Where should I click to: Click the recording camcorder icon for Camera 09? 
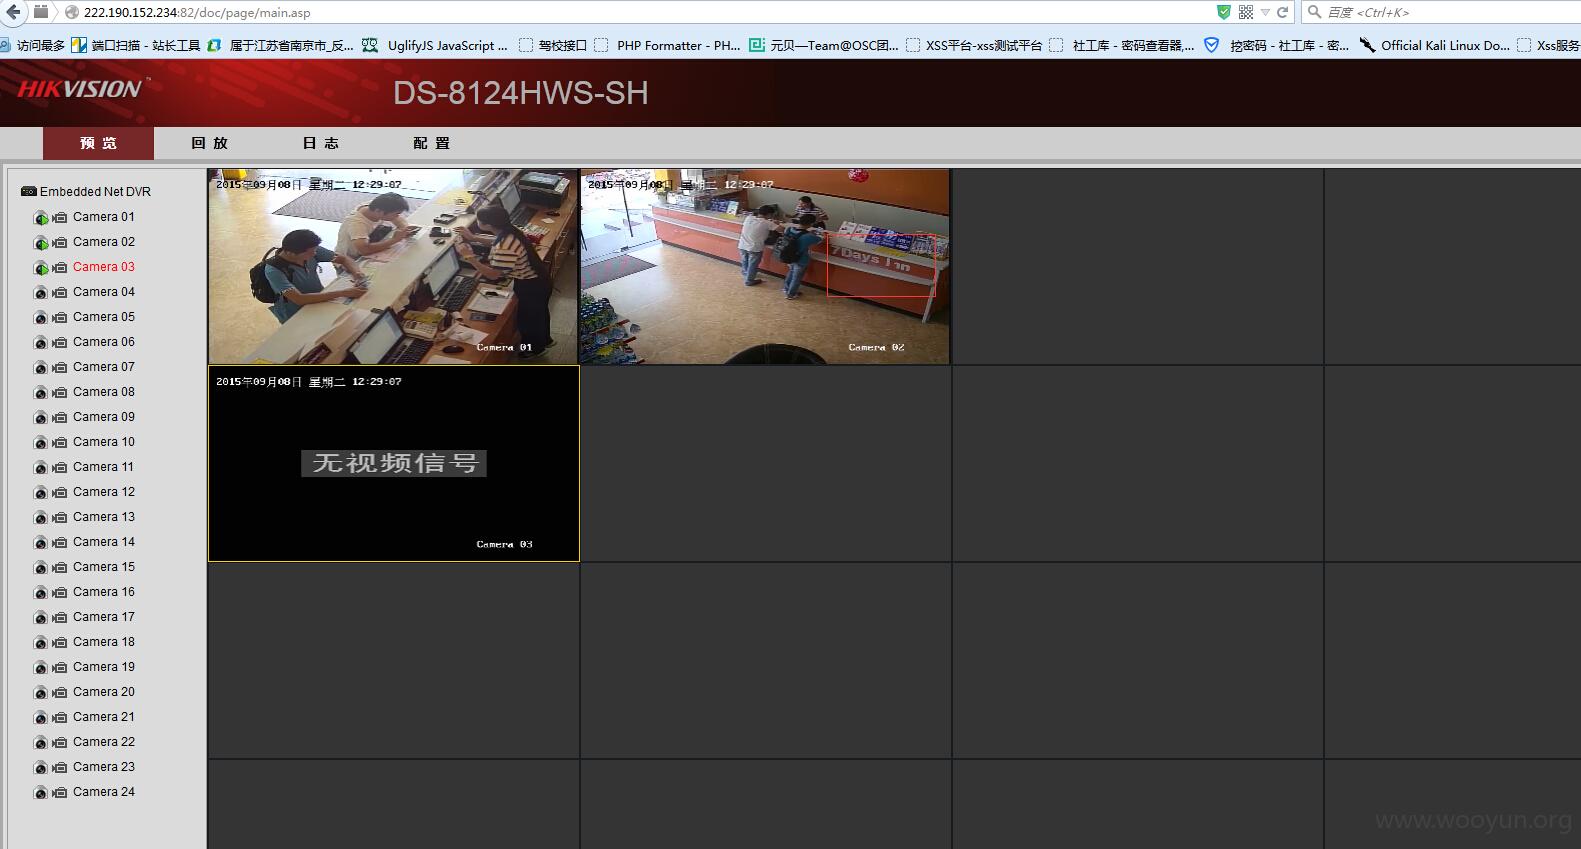point(60,417)
